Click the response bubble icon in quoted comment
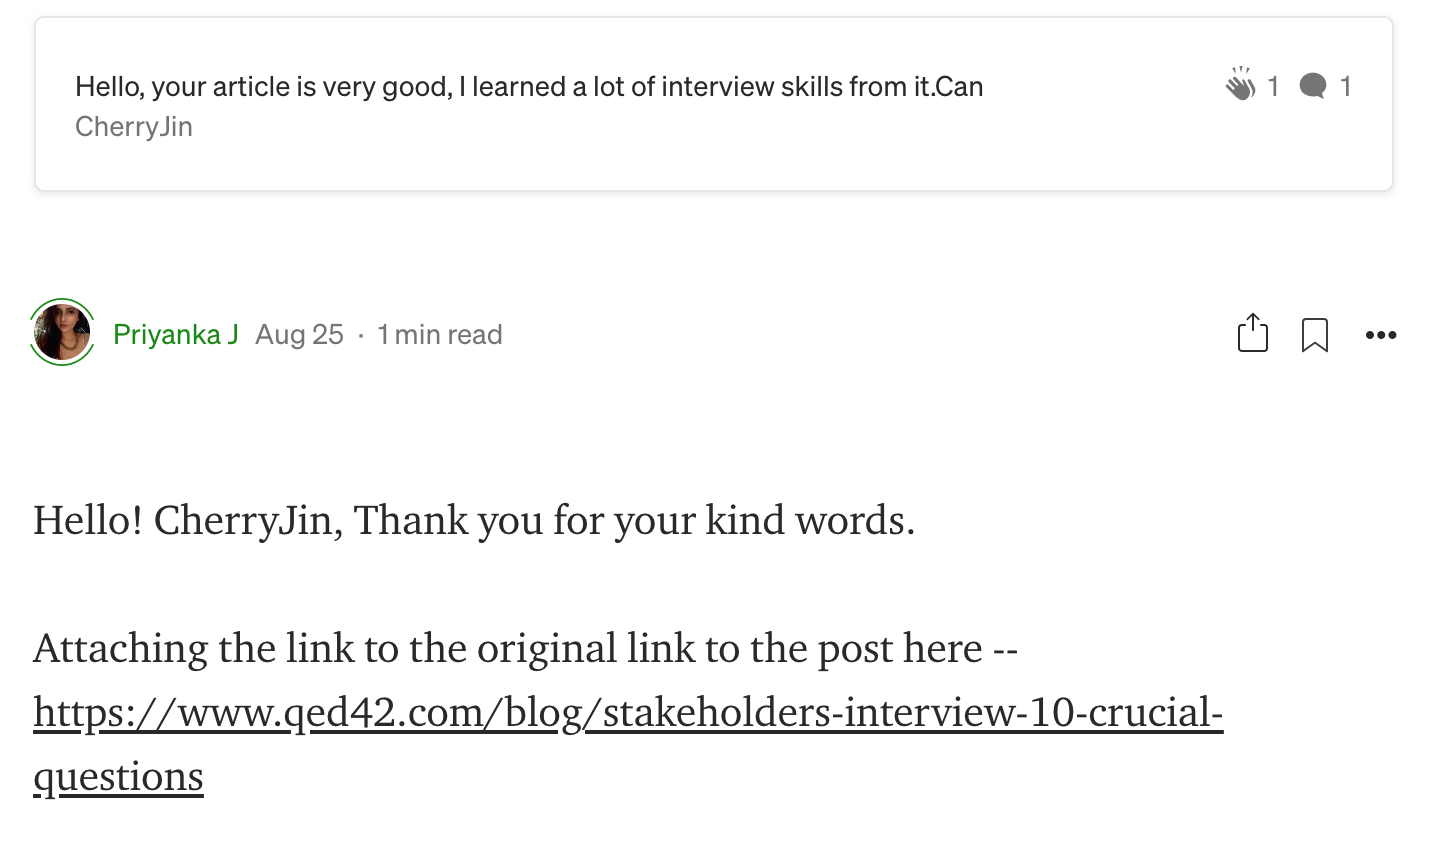 pyautogui.click(x=1312, y=86)
